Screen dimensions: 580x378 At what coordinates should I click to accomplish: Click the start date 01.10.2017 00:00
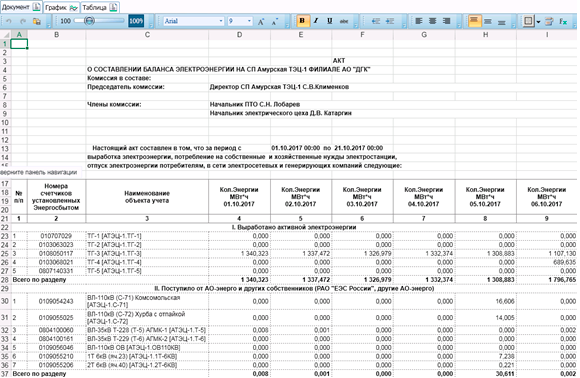click(x=296, y=148)
